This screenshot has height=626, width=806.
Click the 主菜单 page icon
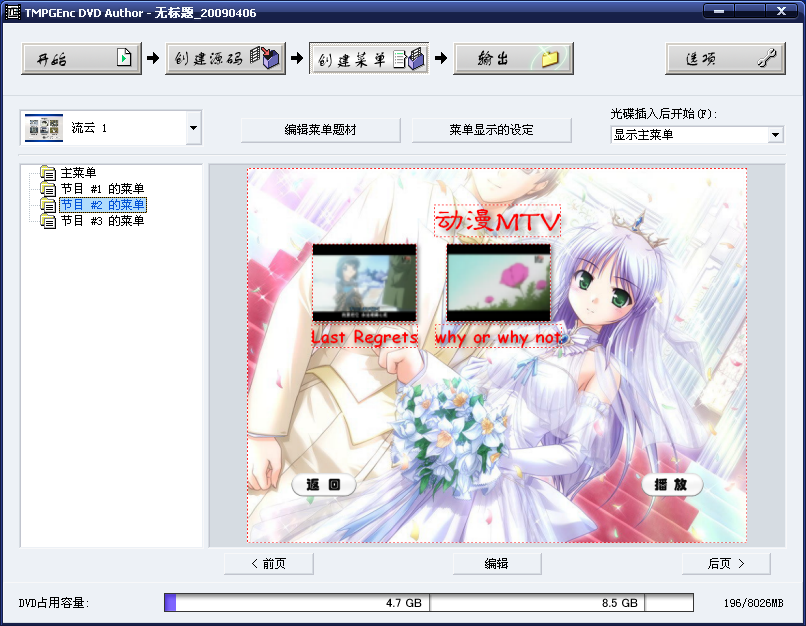pos(48,173)
